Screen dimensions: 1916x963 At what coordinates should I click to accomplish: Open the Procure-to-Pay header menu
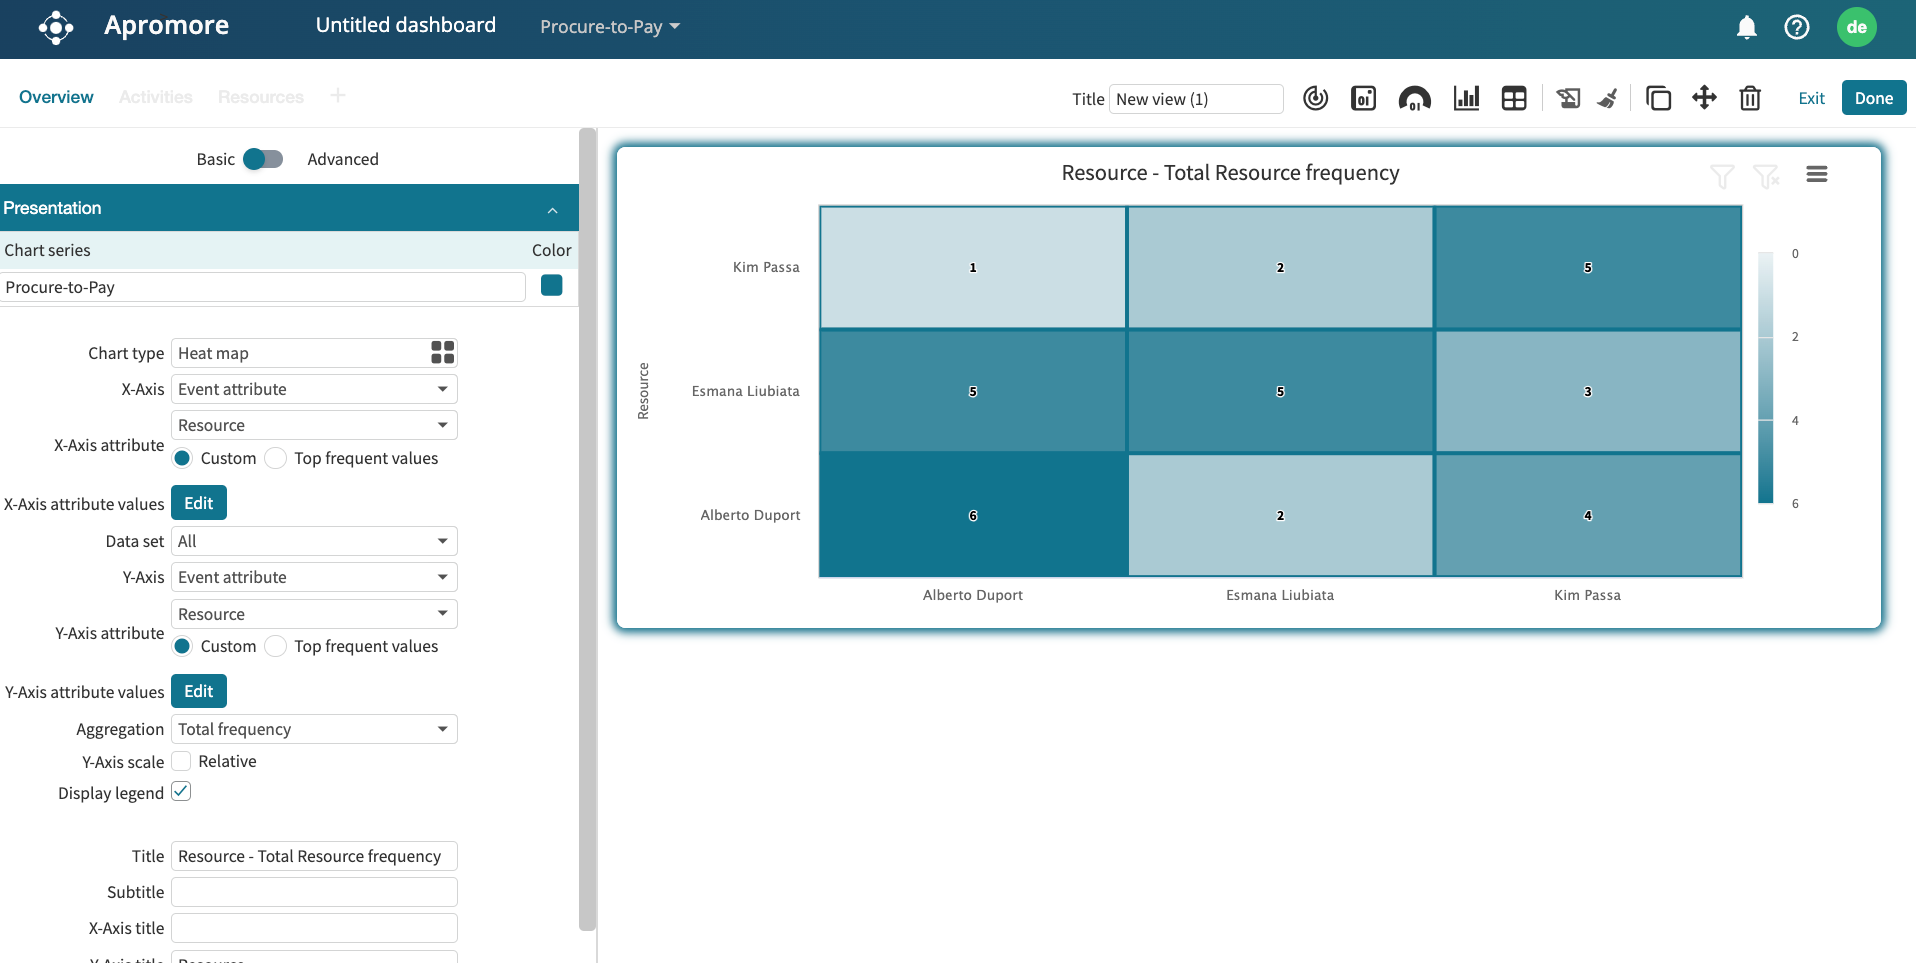pyautogui.click(x=609, y=27)
